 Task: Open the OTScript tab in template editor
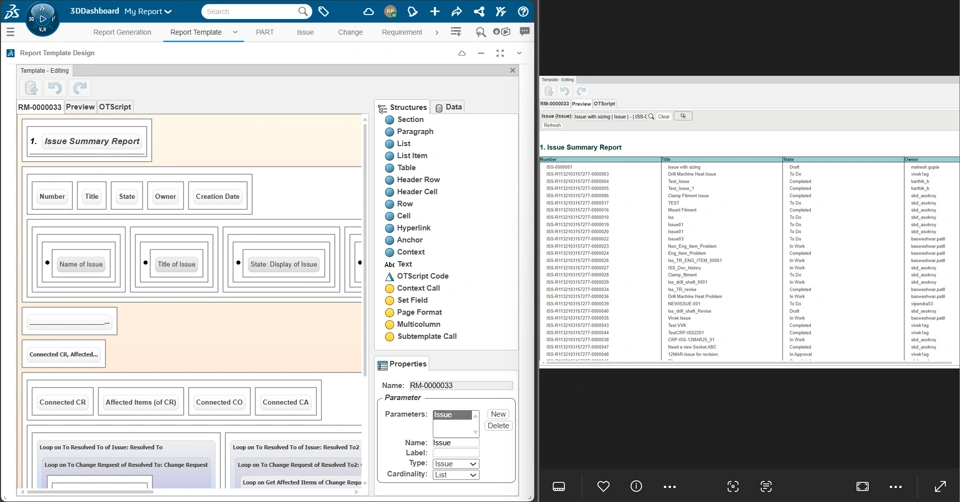(115, 107)
